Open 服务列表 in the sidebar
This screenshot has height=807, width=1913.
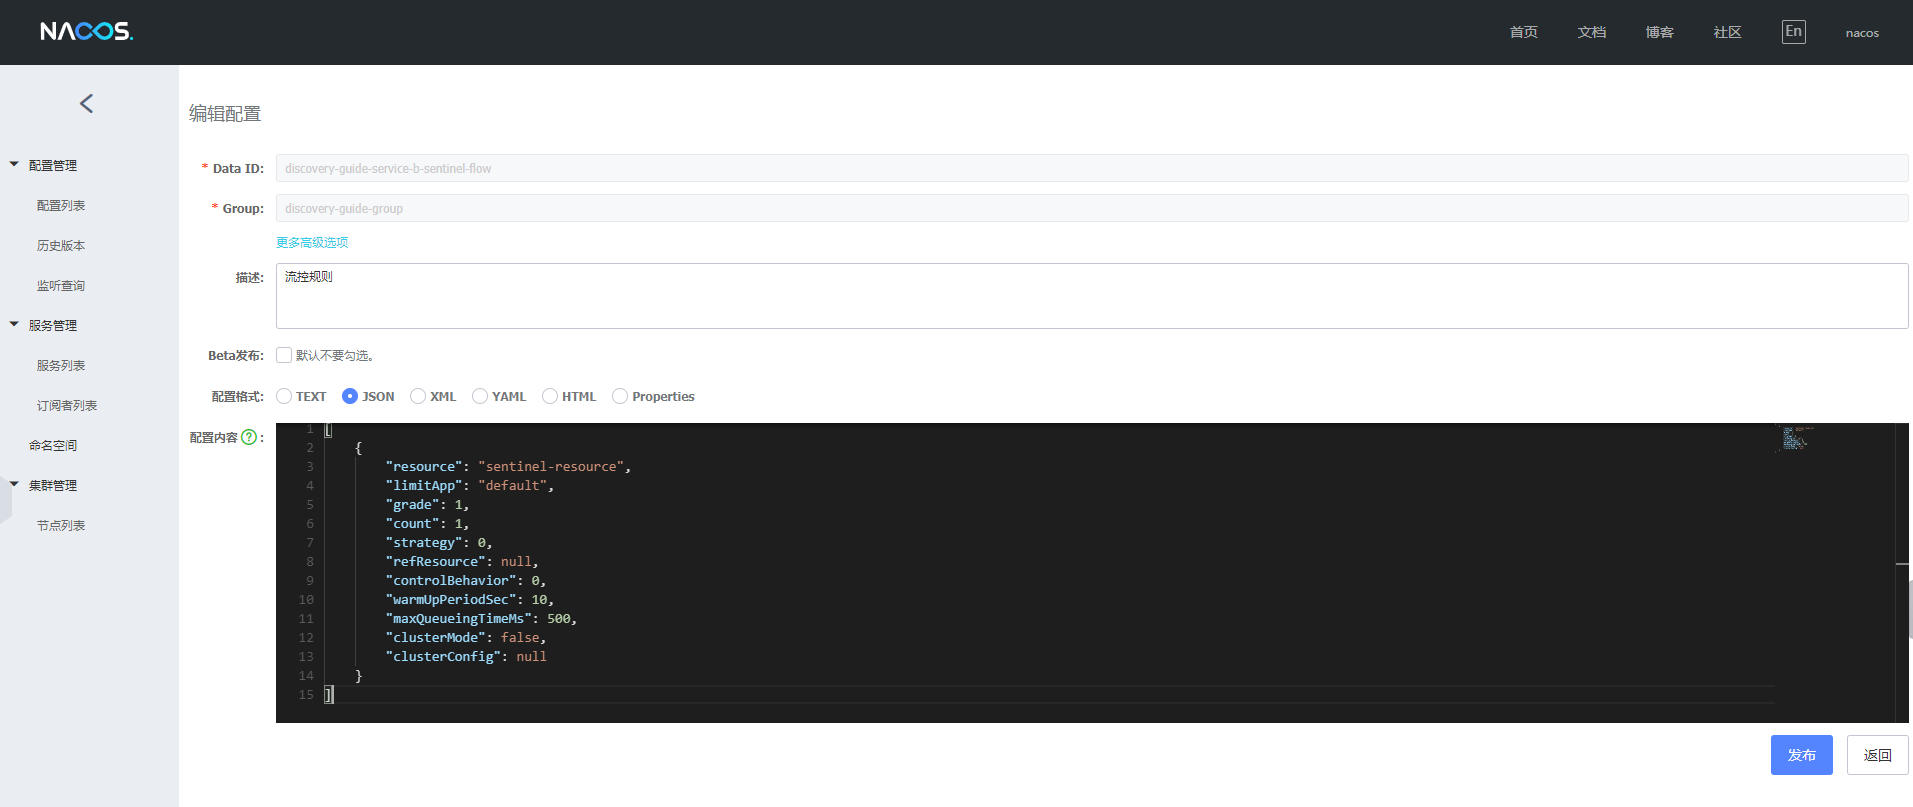point(61,365)
